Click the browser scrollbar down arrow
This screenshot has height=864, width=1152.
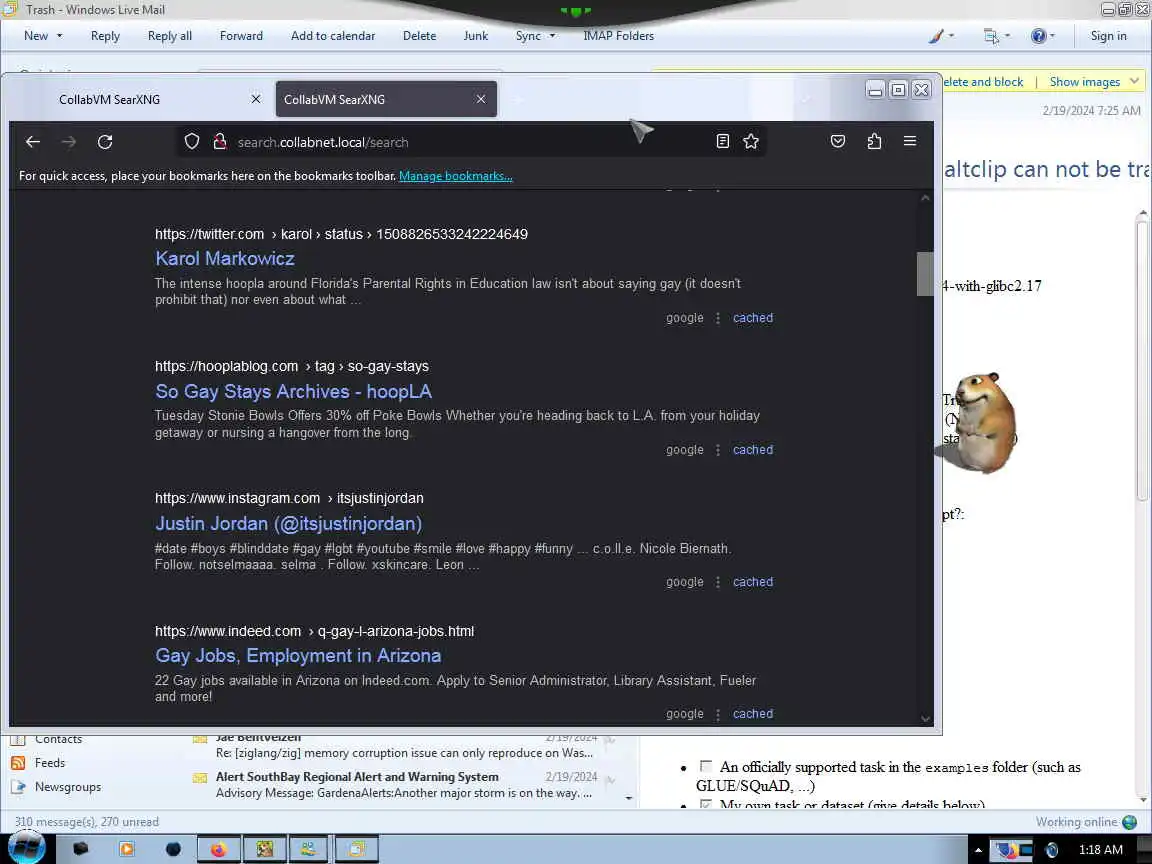coord(925,719)
